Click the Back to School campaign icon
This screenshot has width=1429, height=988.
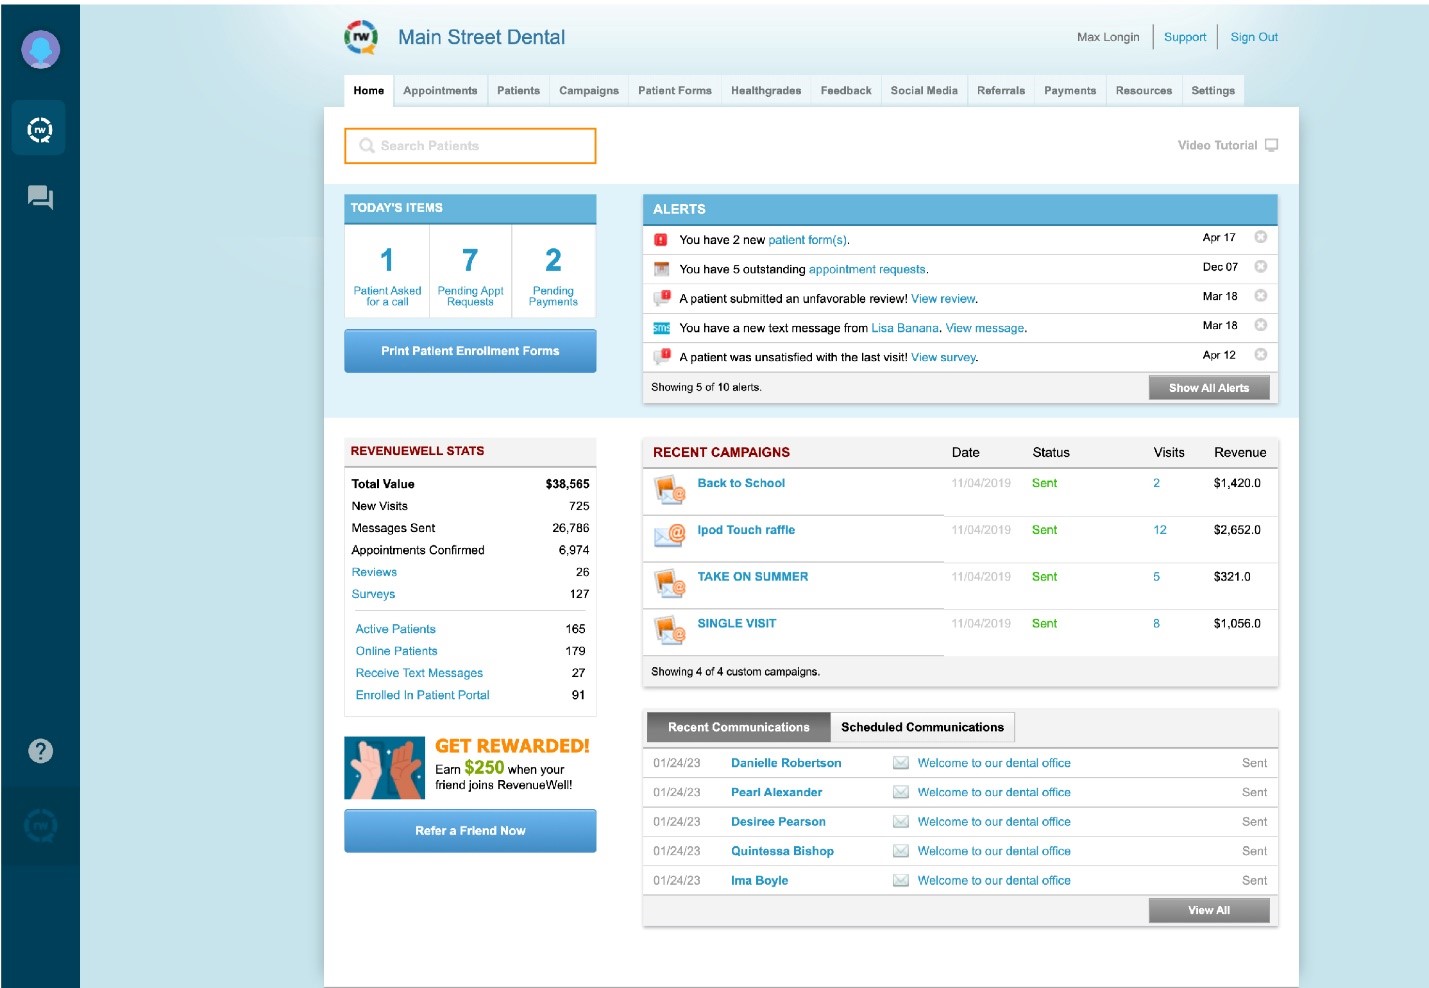point(669,490)
